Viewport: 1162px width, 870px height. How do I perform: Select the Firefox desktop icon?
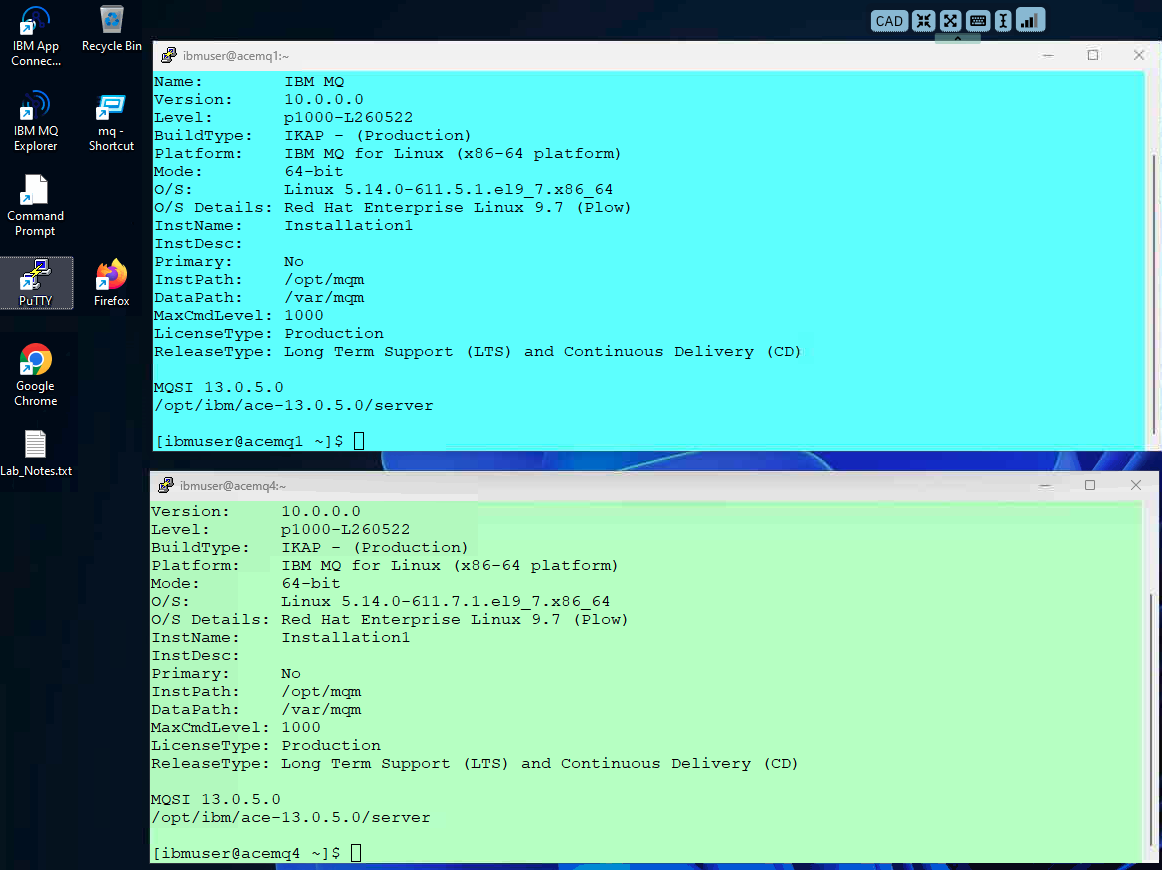pyautogui.click(x=111, y=282)
